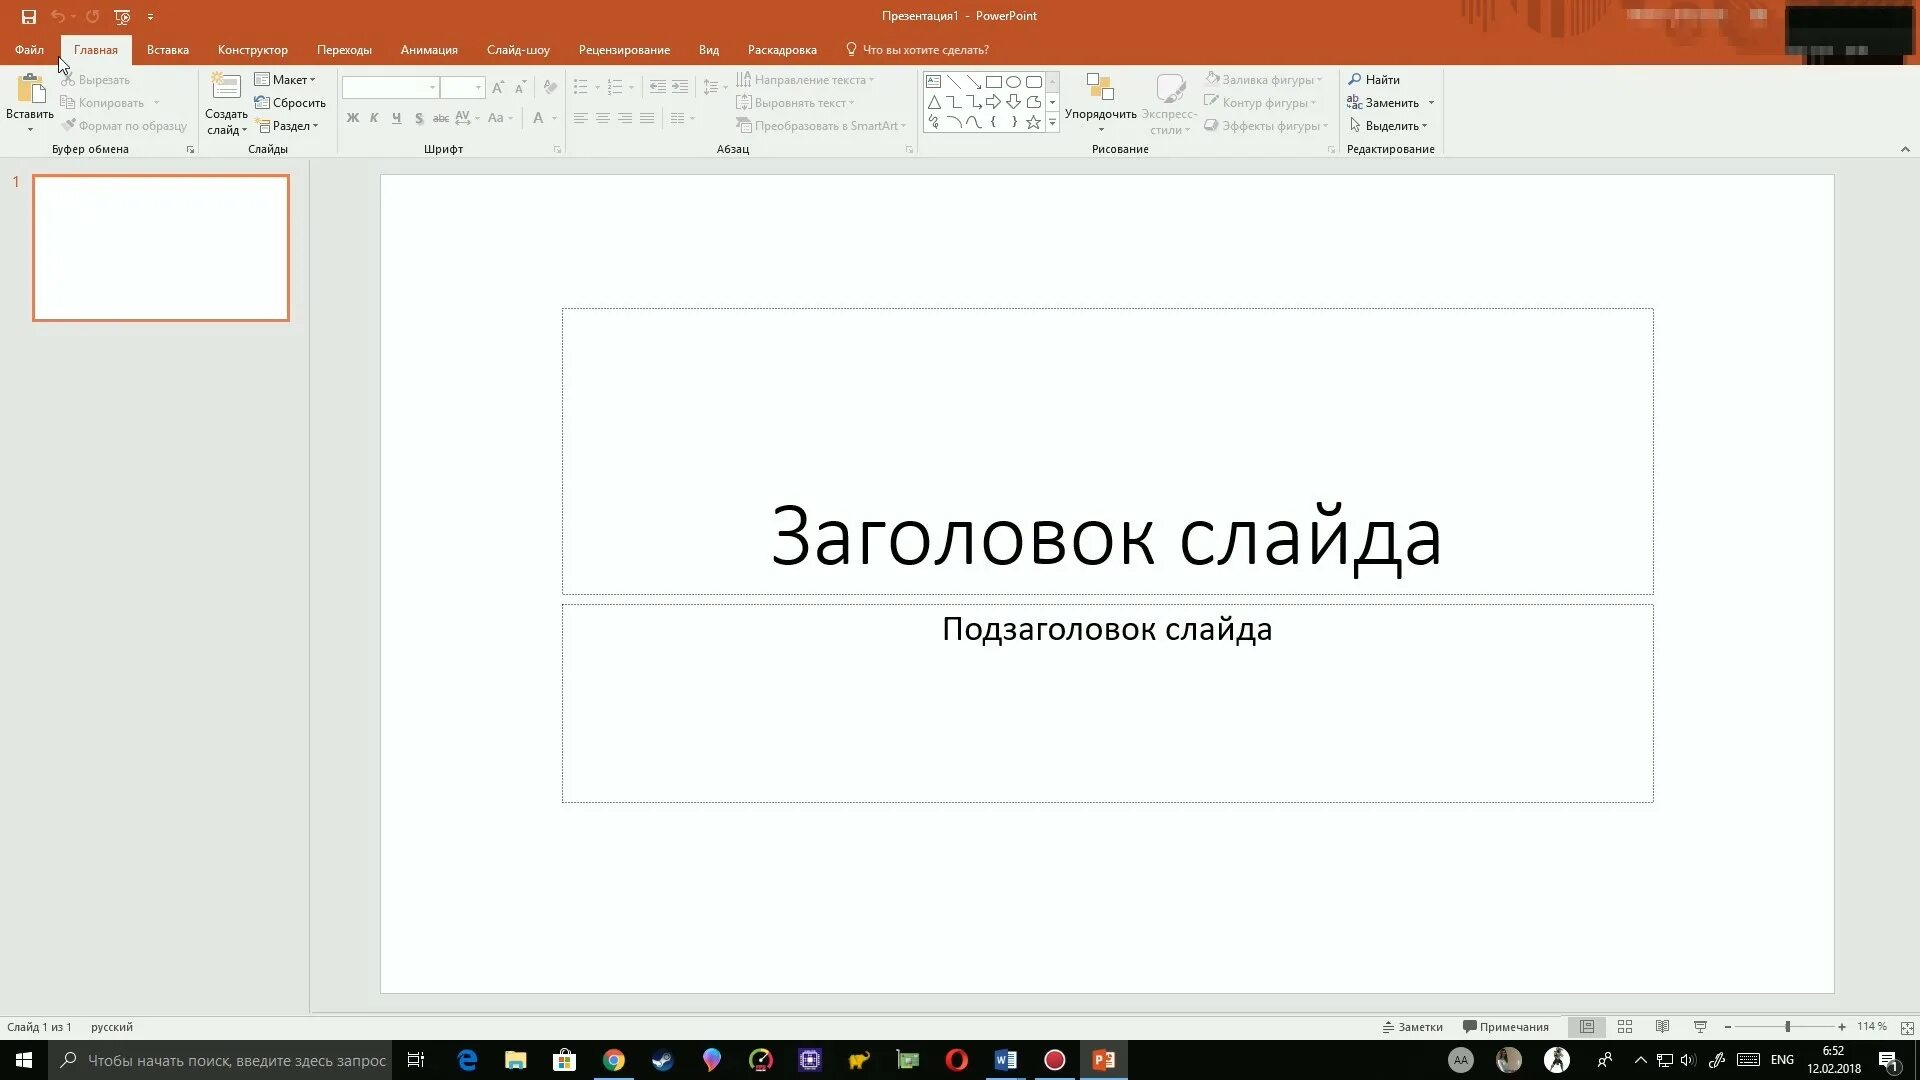Toggle the Примечания comments pane

1505,1027
